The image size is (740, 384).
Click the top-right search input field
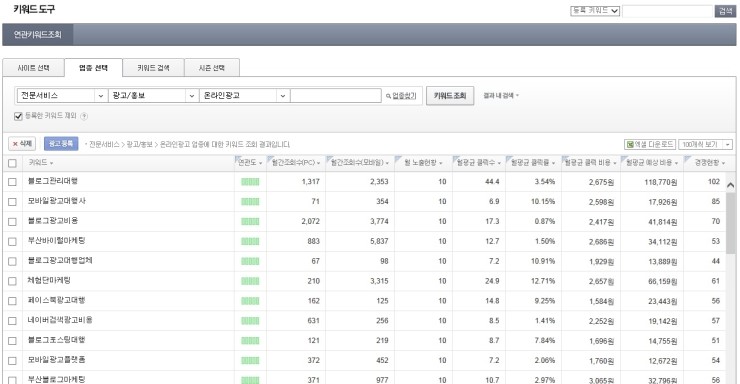(x=667, y=11)
